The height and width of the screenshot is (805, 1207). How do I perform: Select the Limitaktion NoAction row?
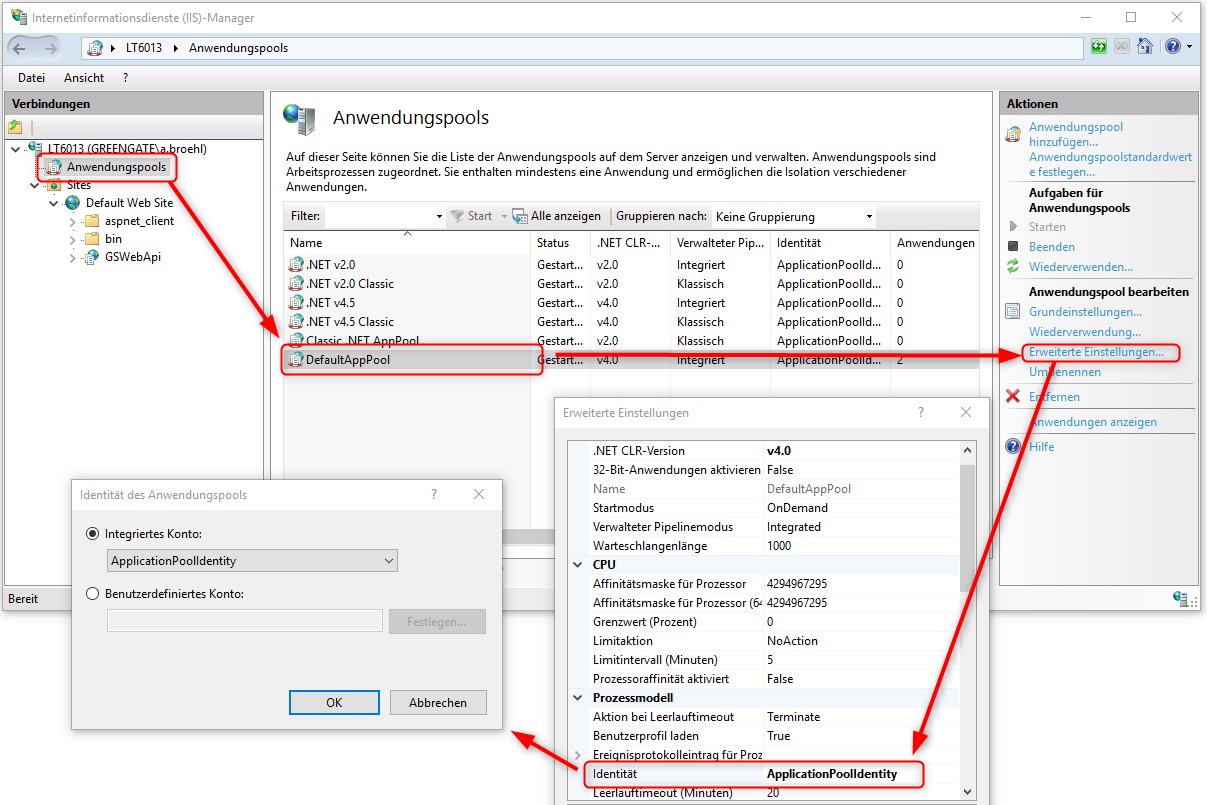coord(763,641)
